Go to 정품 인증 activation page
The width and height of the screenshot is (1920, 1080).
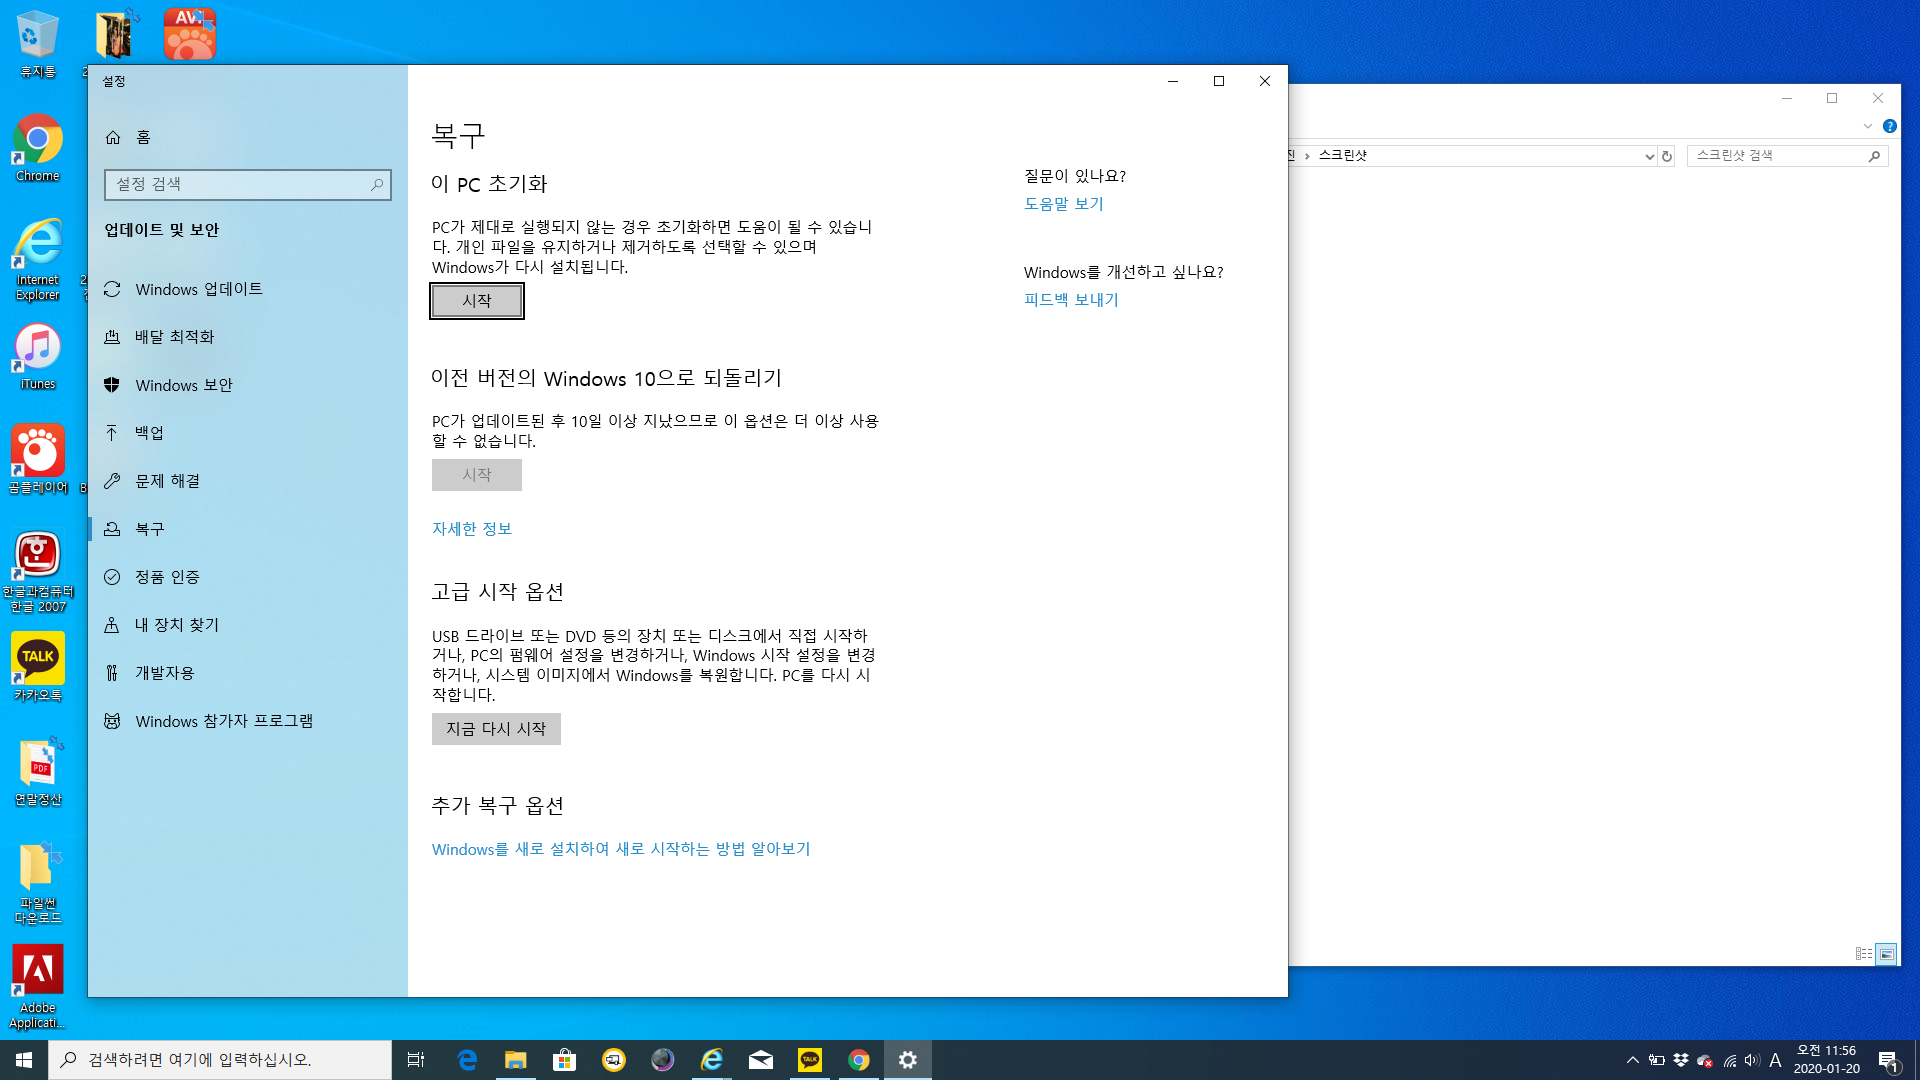[x=167, y=577]
